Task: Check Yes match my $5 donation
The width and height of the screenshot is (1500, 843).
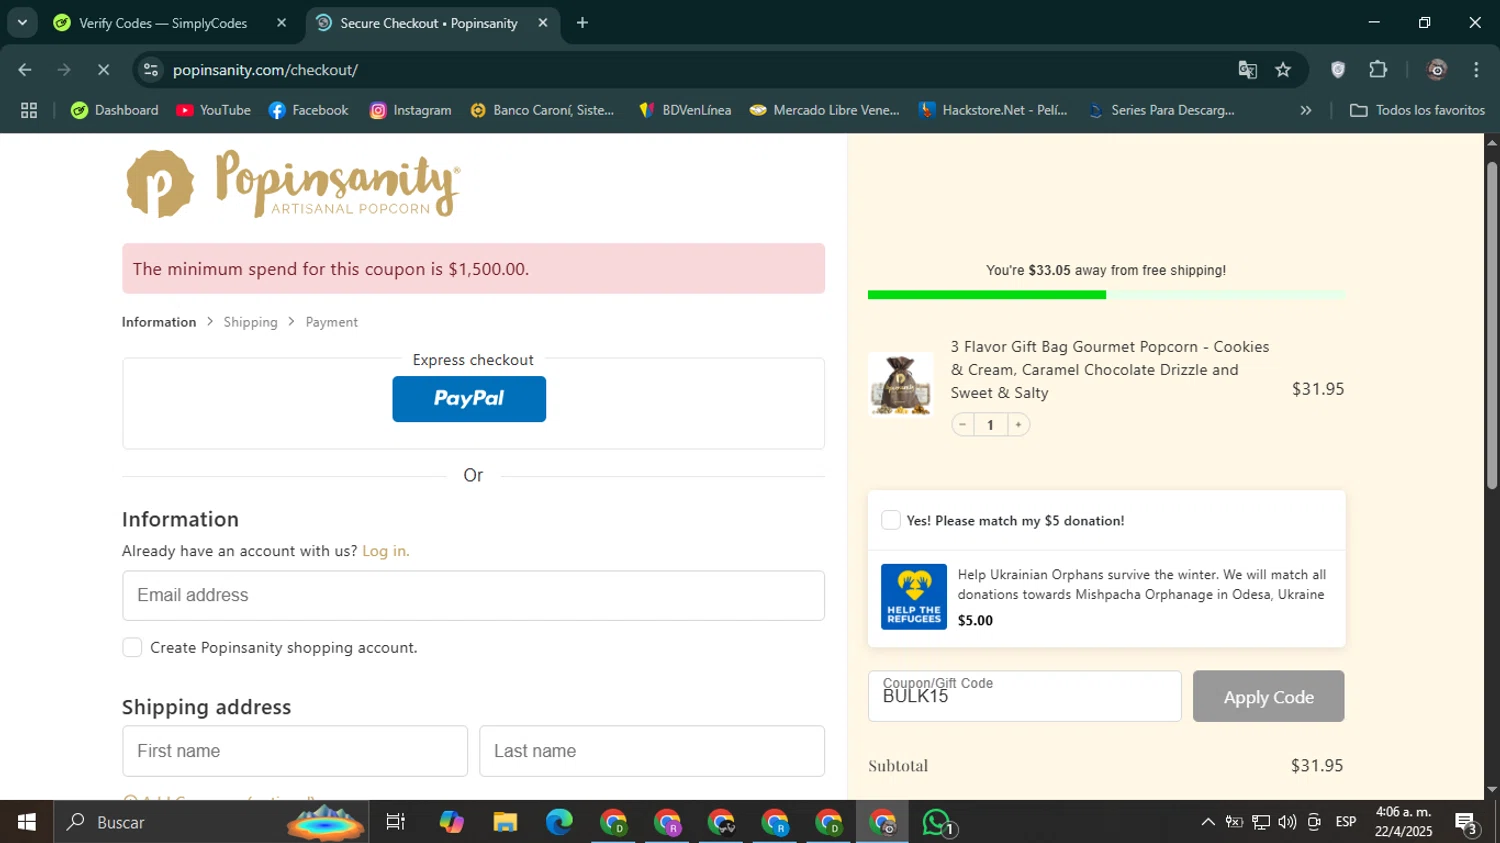Action: [890, 520]
